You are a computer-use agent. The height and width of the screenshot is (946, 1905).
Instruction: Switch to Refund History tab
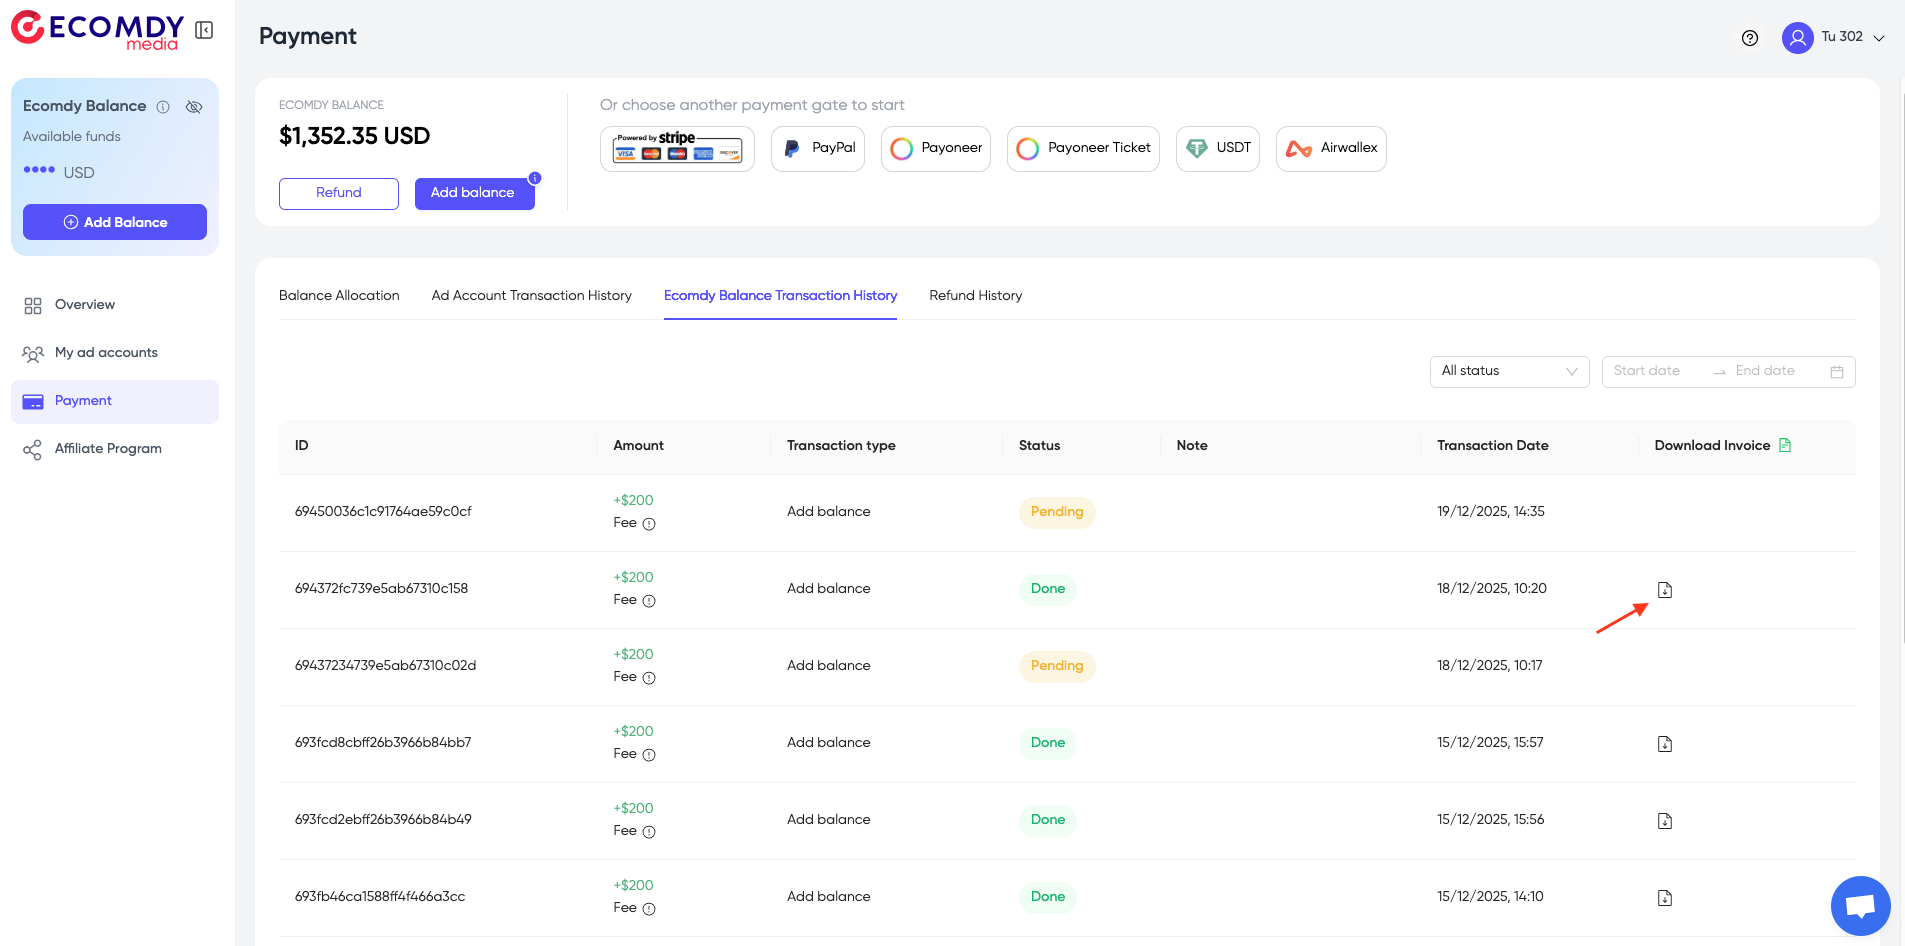[x=975, y=295]
